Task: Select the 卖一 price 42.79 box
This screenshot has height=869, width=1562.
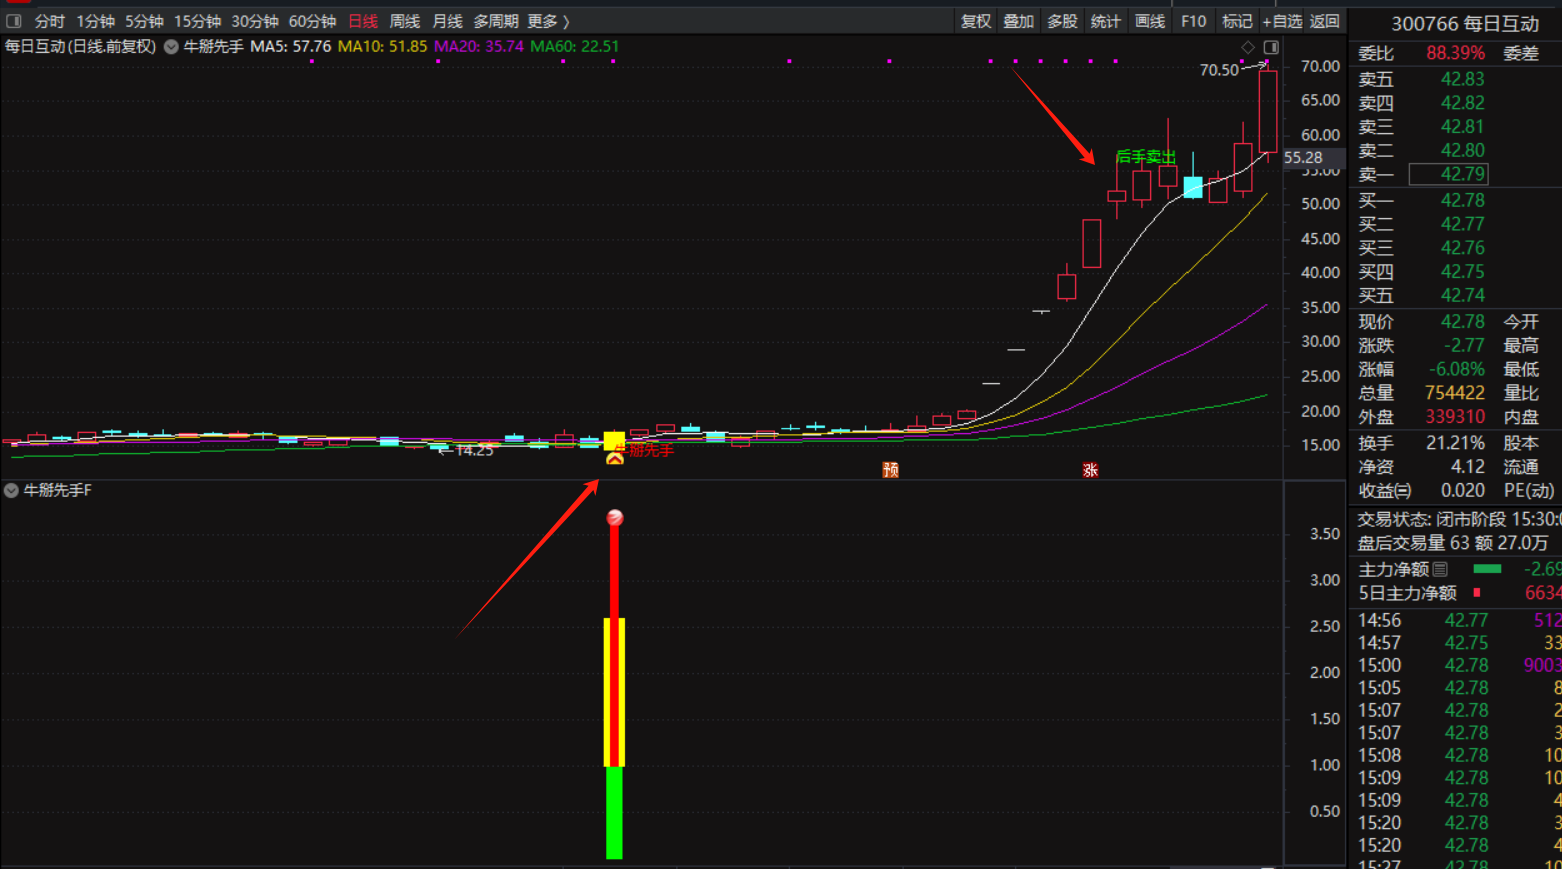Action: (x=1448, y=175)
